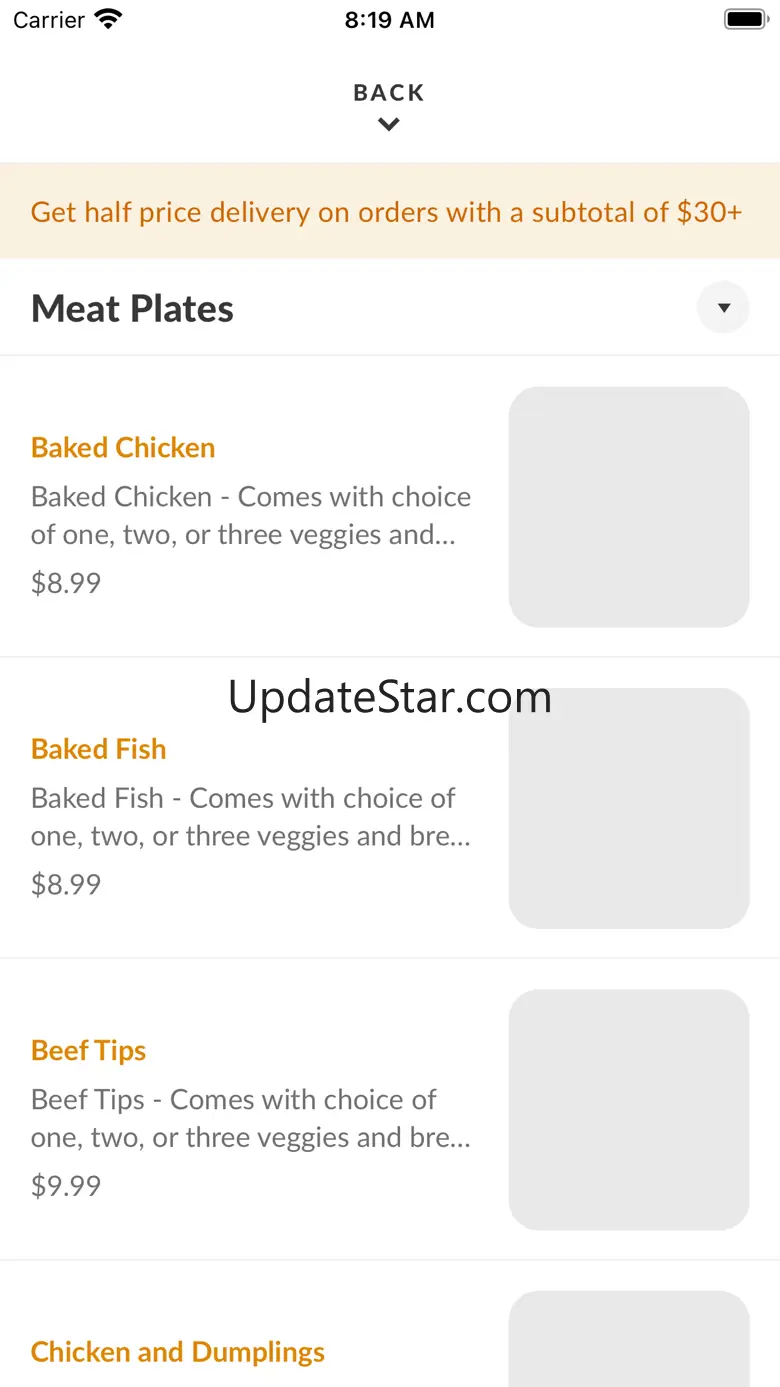
Task: Tap the Beef Tips image placeholder
Action: 629,1110
